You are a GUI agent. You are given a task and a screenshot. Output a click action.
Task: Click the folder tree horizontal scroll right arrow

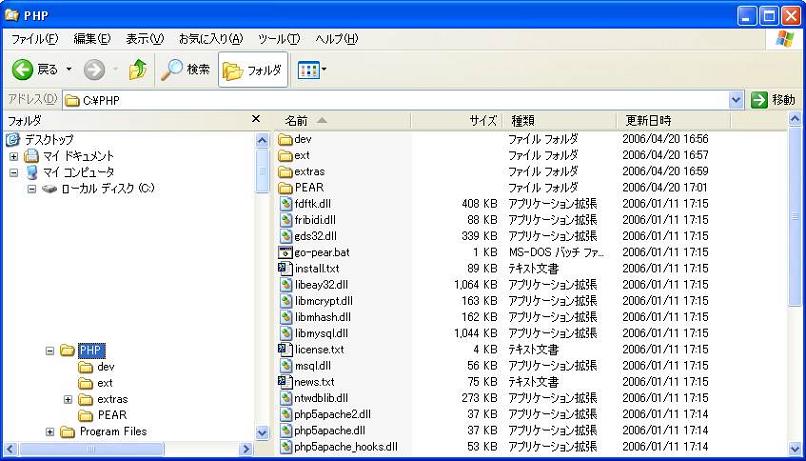(x=246, y=449)
